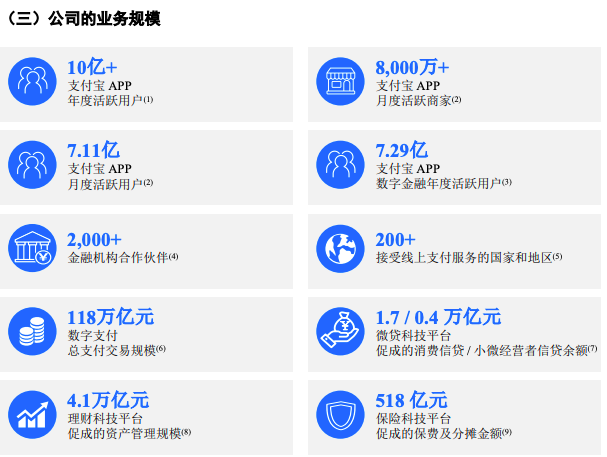Click the text 促成的保费及分摊金额(9)
This screenshot has height=457, width=607.
444,433
